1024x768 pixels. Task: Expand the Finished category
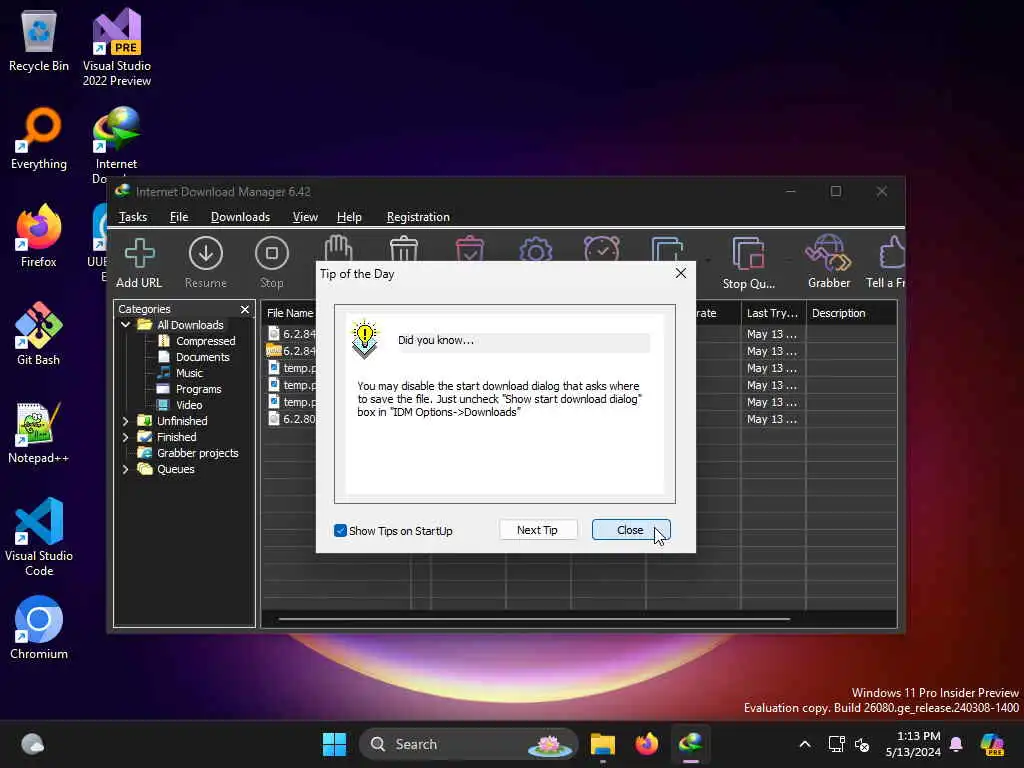click(125, 437)
